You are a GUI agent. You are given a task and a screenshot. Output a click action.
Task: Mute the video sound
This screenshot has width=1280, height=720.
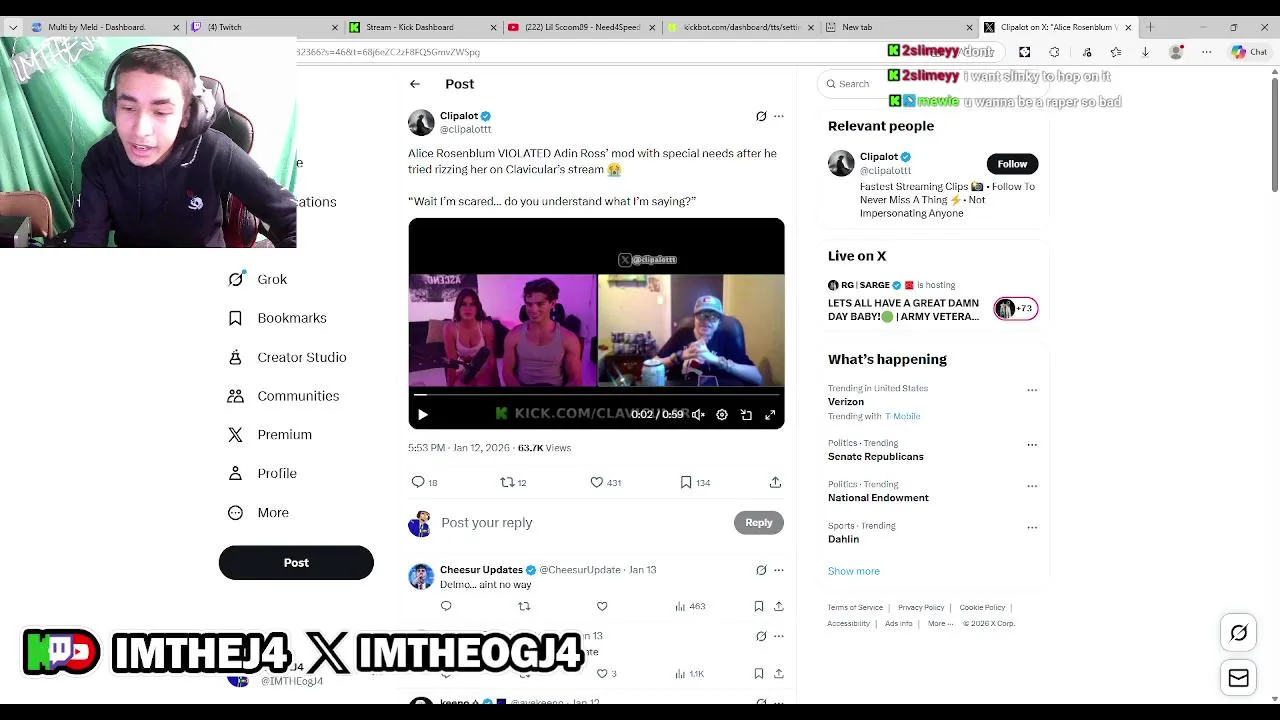698,414
